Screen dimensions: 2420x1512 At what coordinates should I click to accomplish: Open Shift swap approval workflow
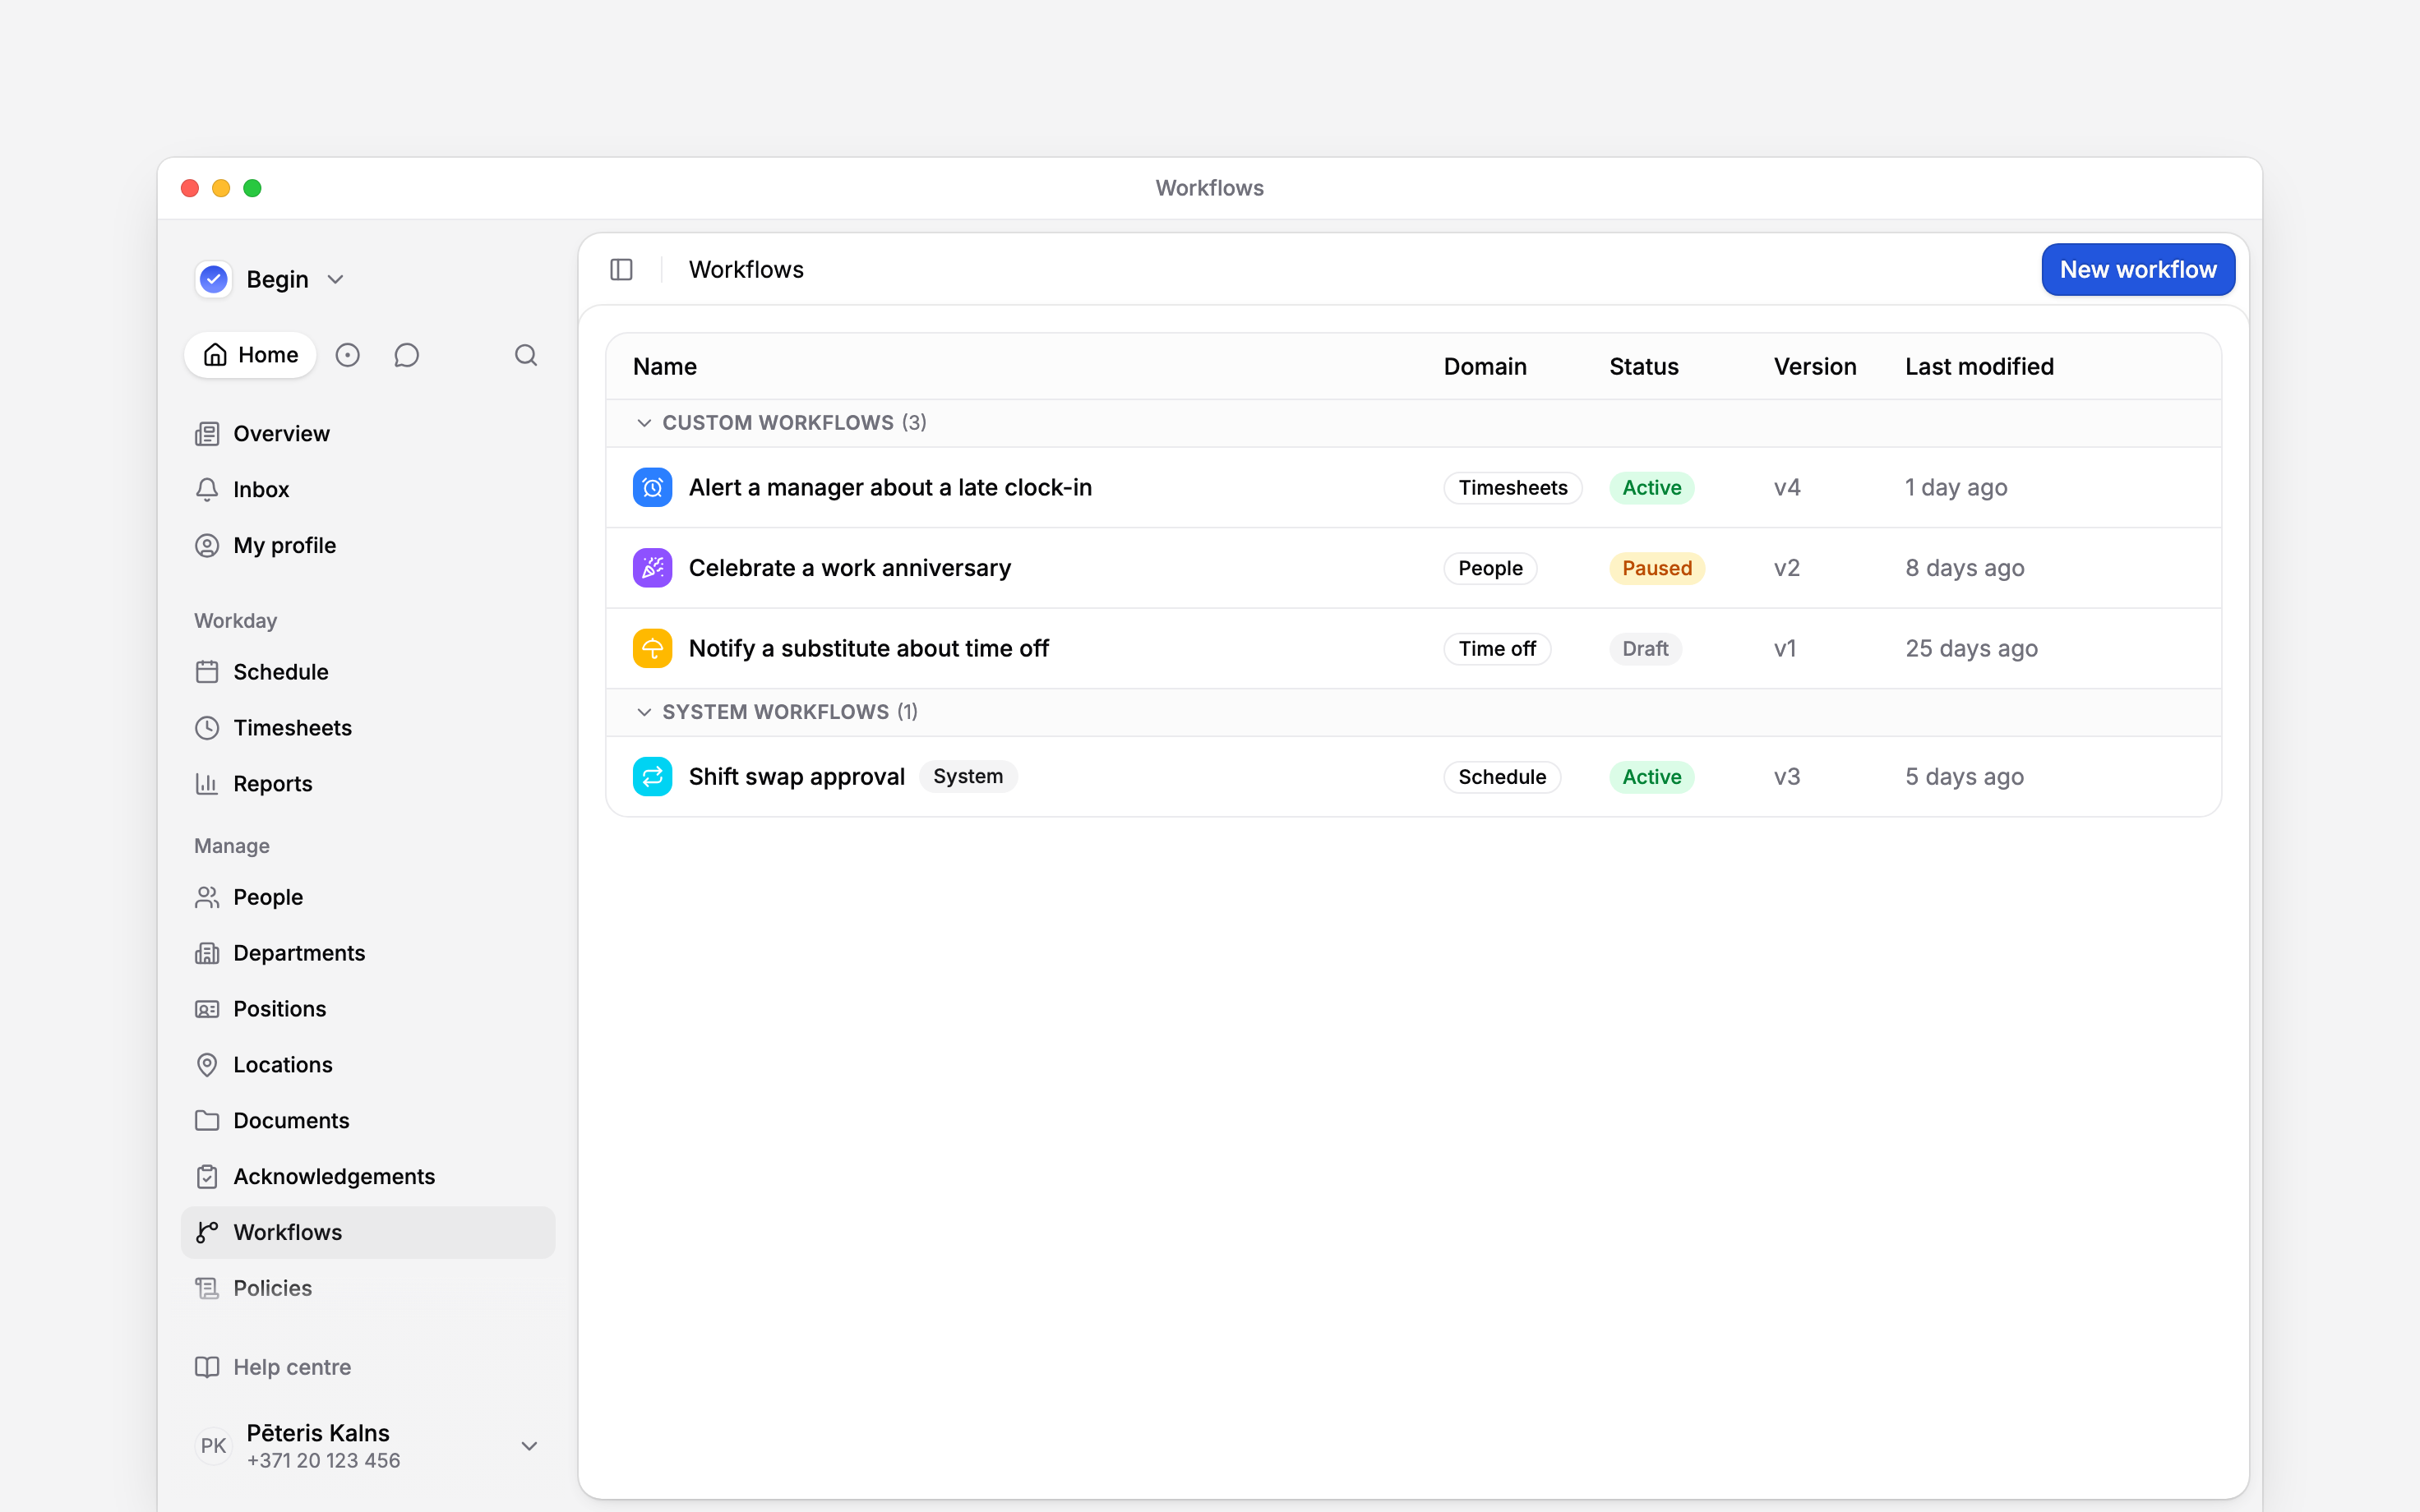(796, 777)
